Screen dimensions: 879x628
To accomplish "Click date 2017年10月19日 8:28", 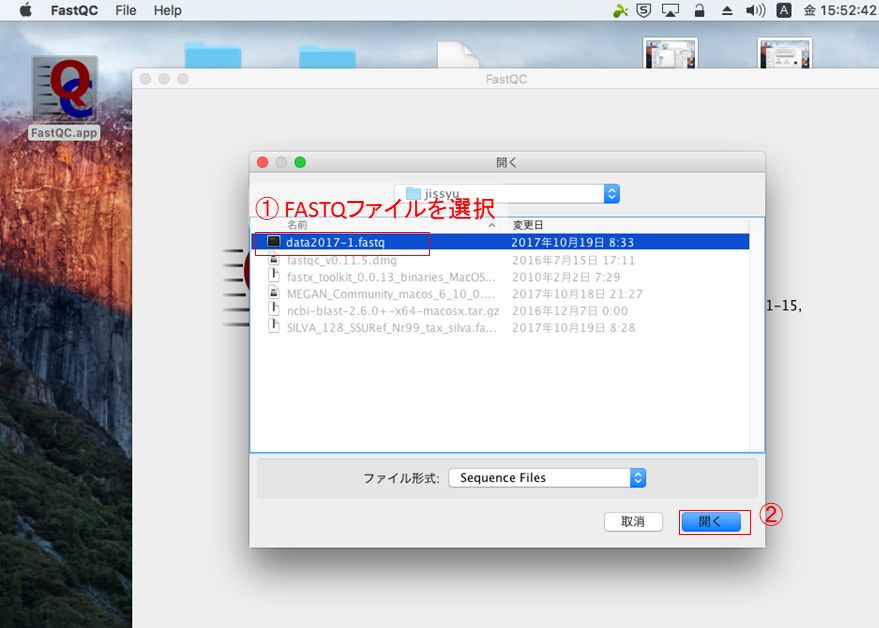I will [573, 327].
